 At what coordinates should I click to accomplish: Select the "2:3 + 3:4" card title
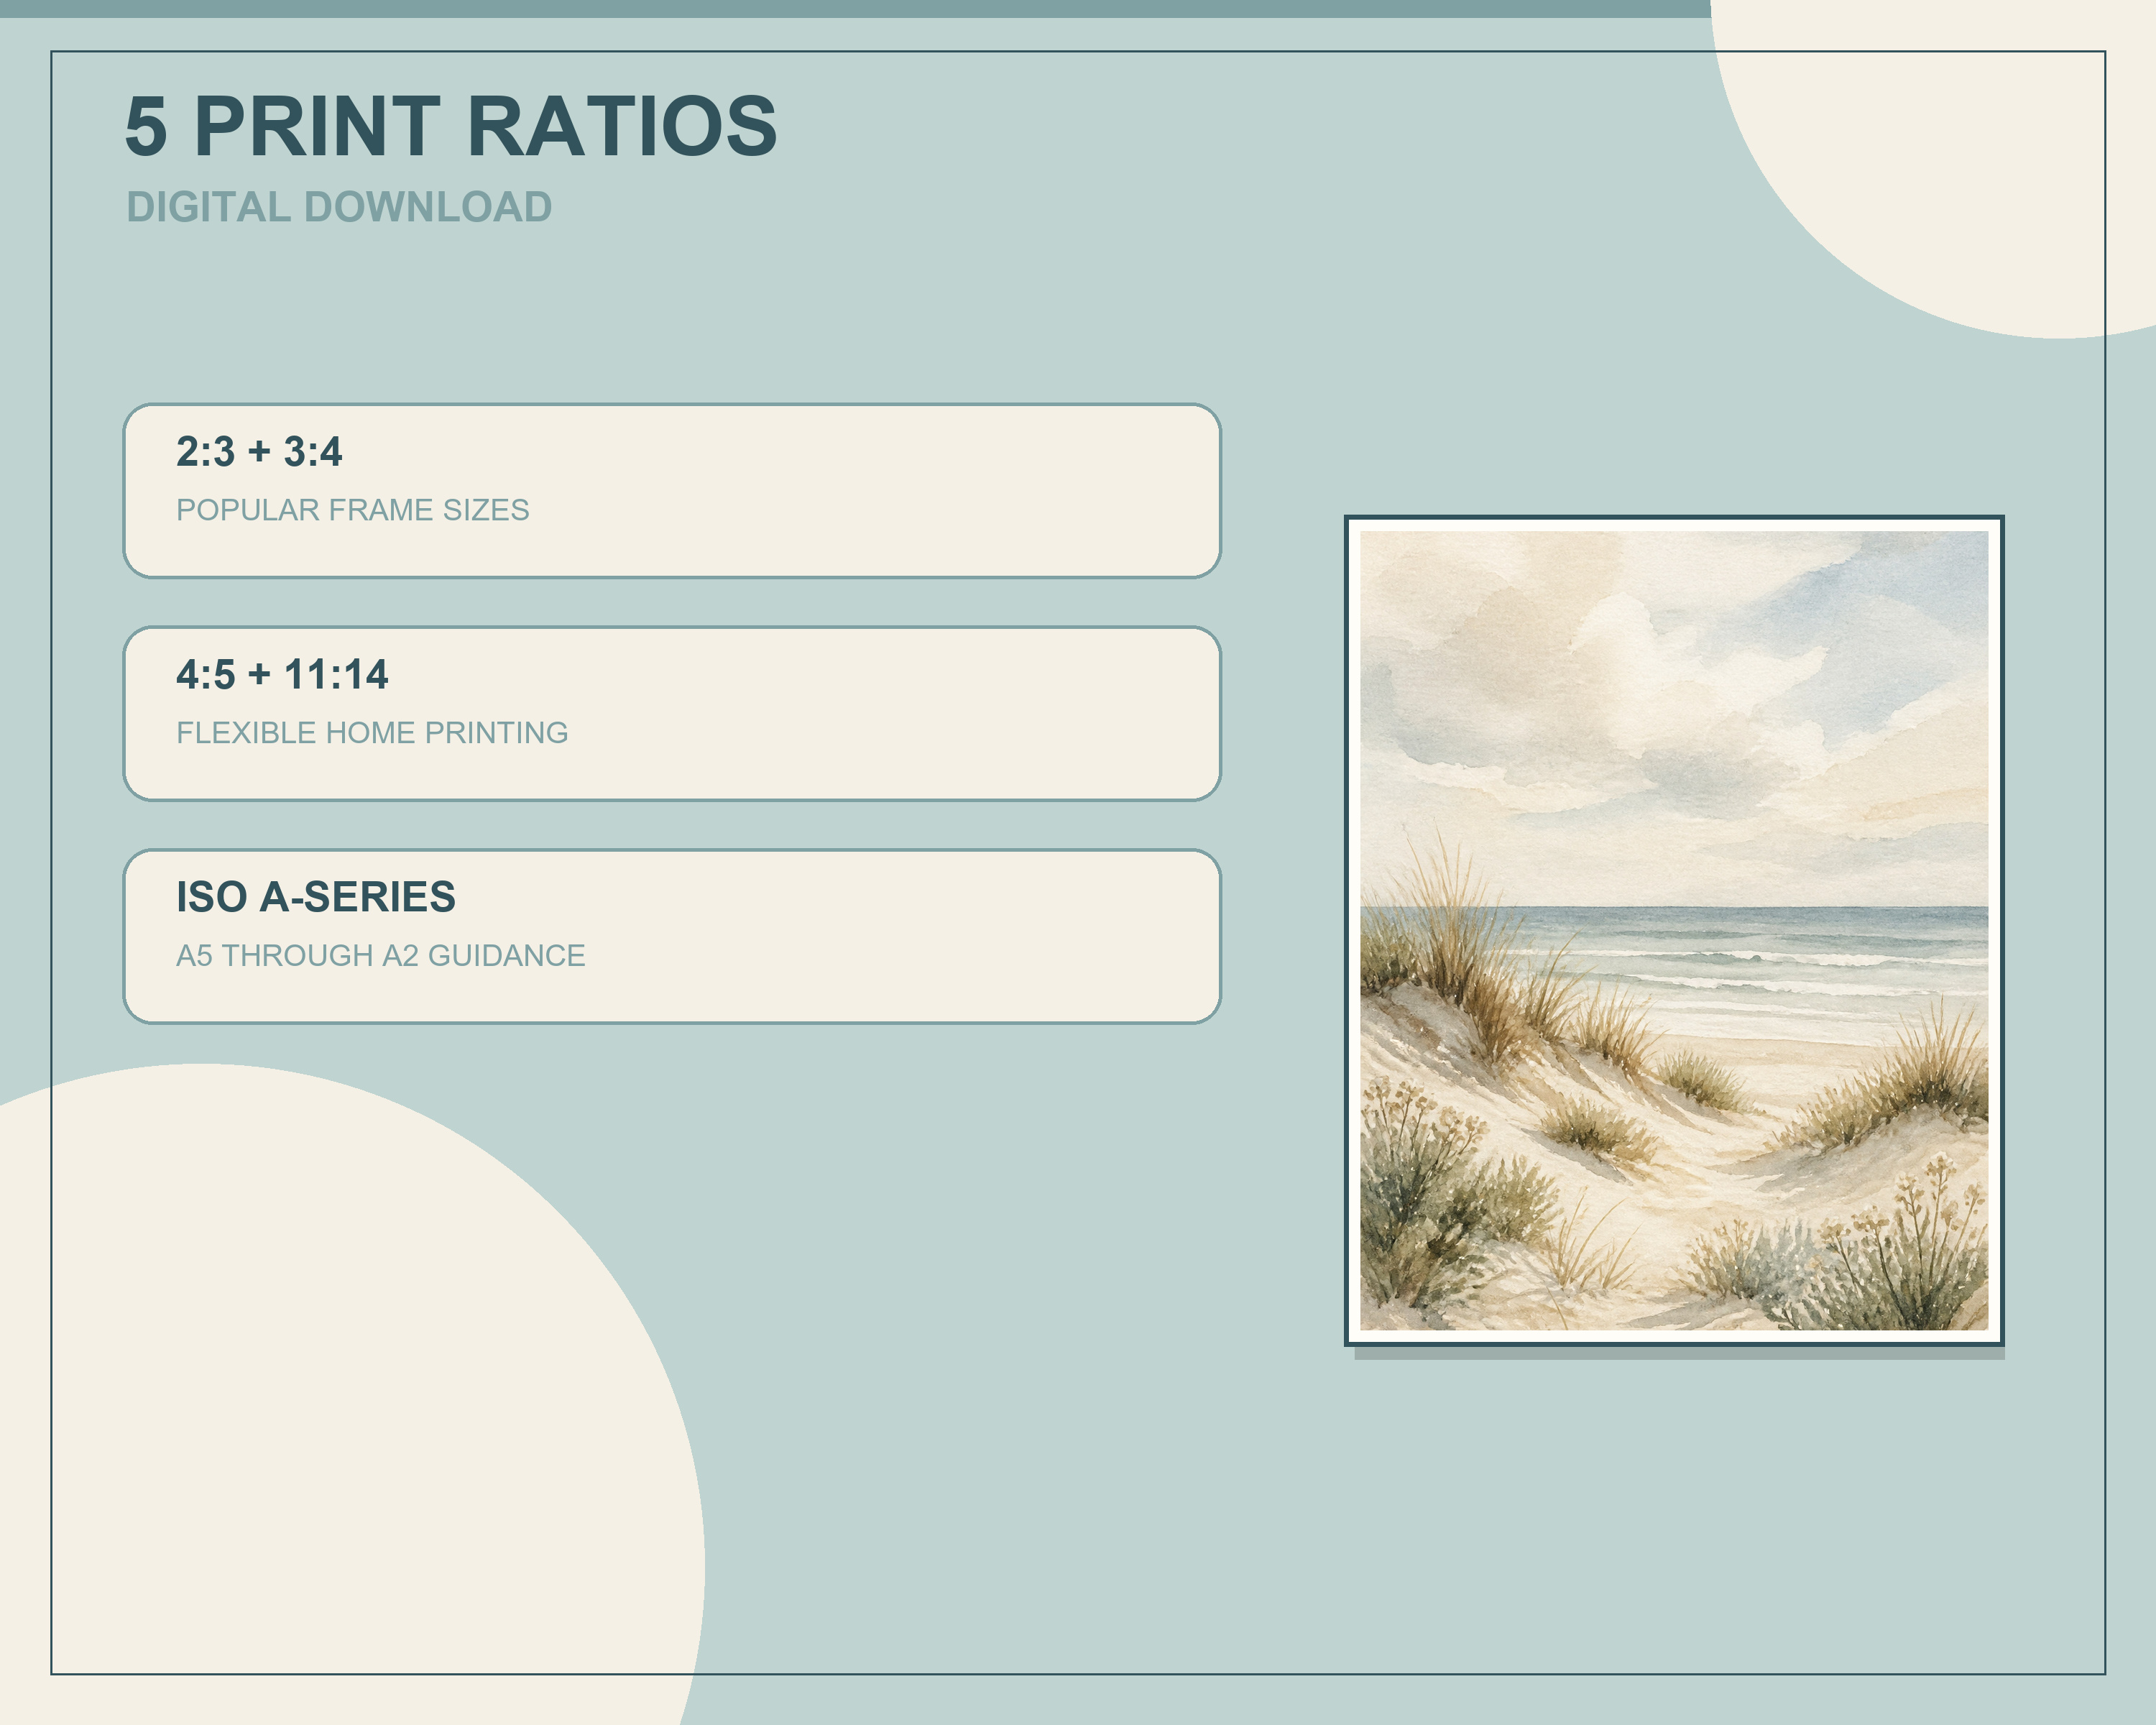[259, 452]
